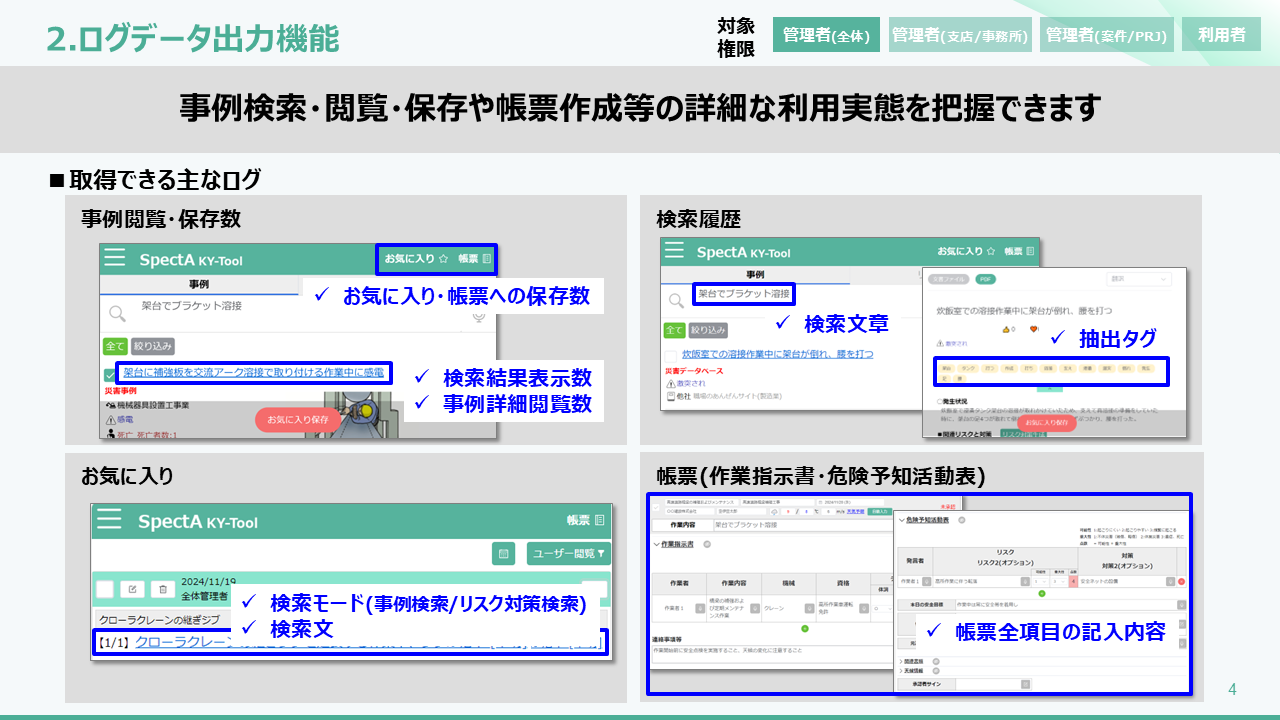This screenshot has width=1280, height=720.
Task: Click magnifier icon in 検索履歴 panel
Action: click(676, 299)
